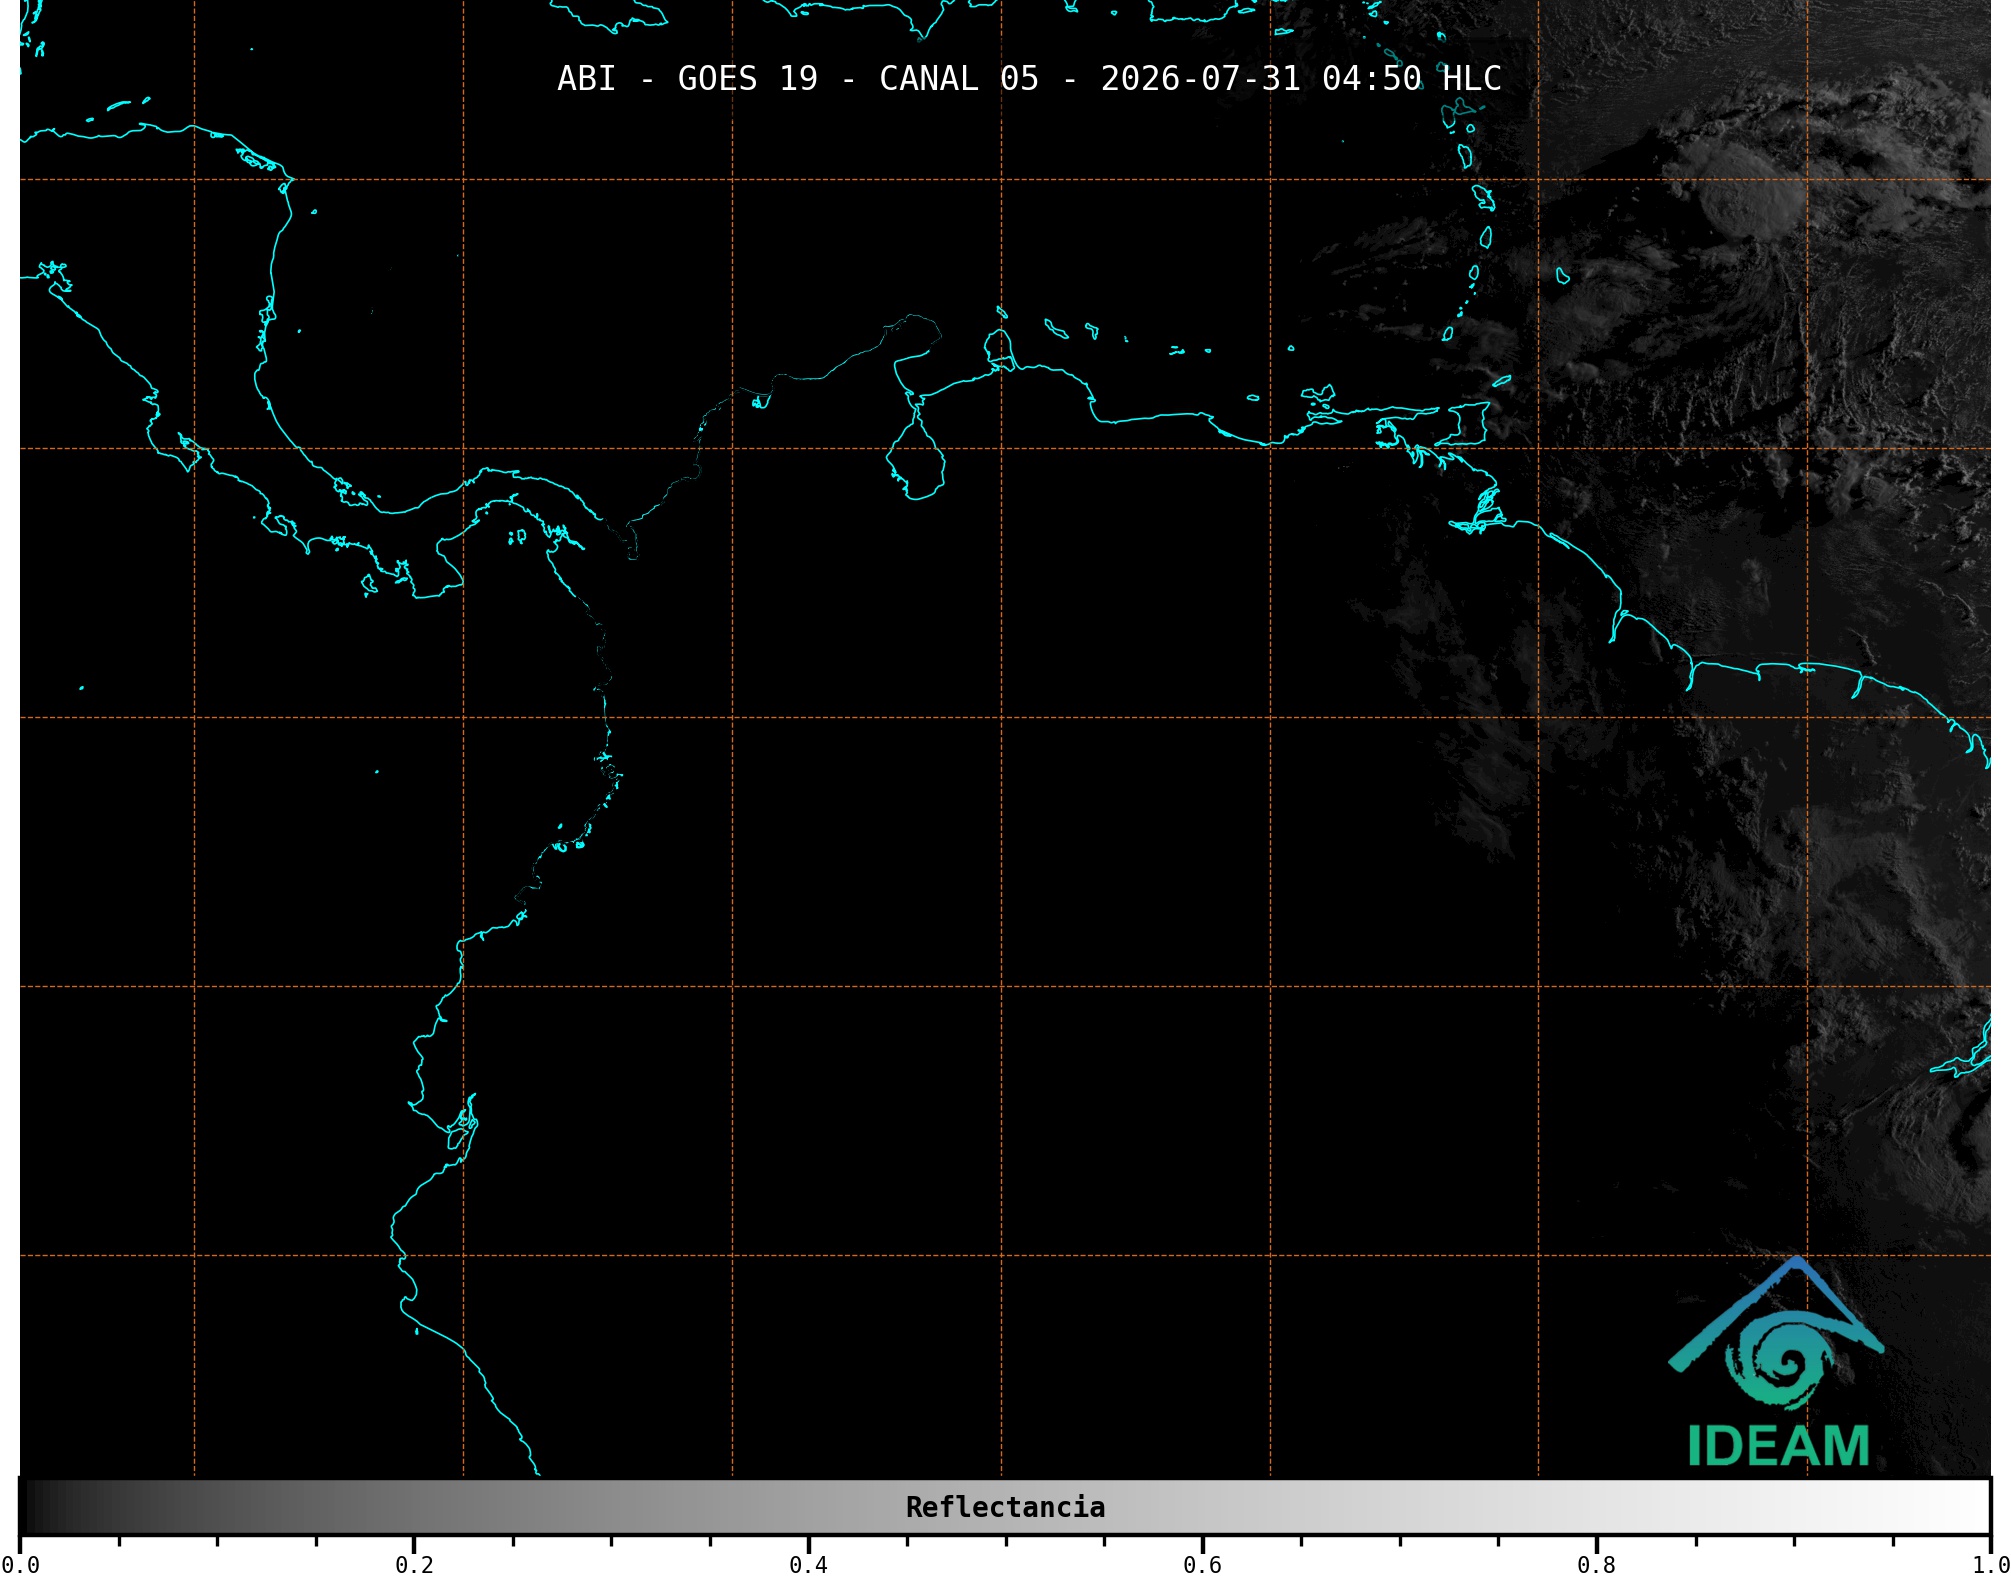Click the 'Reflectancia' colorbar label
Image resolution: width=2011 pixels, height=1577 pixels.
pos(1005,1507)
